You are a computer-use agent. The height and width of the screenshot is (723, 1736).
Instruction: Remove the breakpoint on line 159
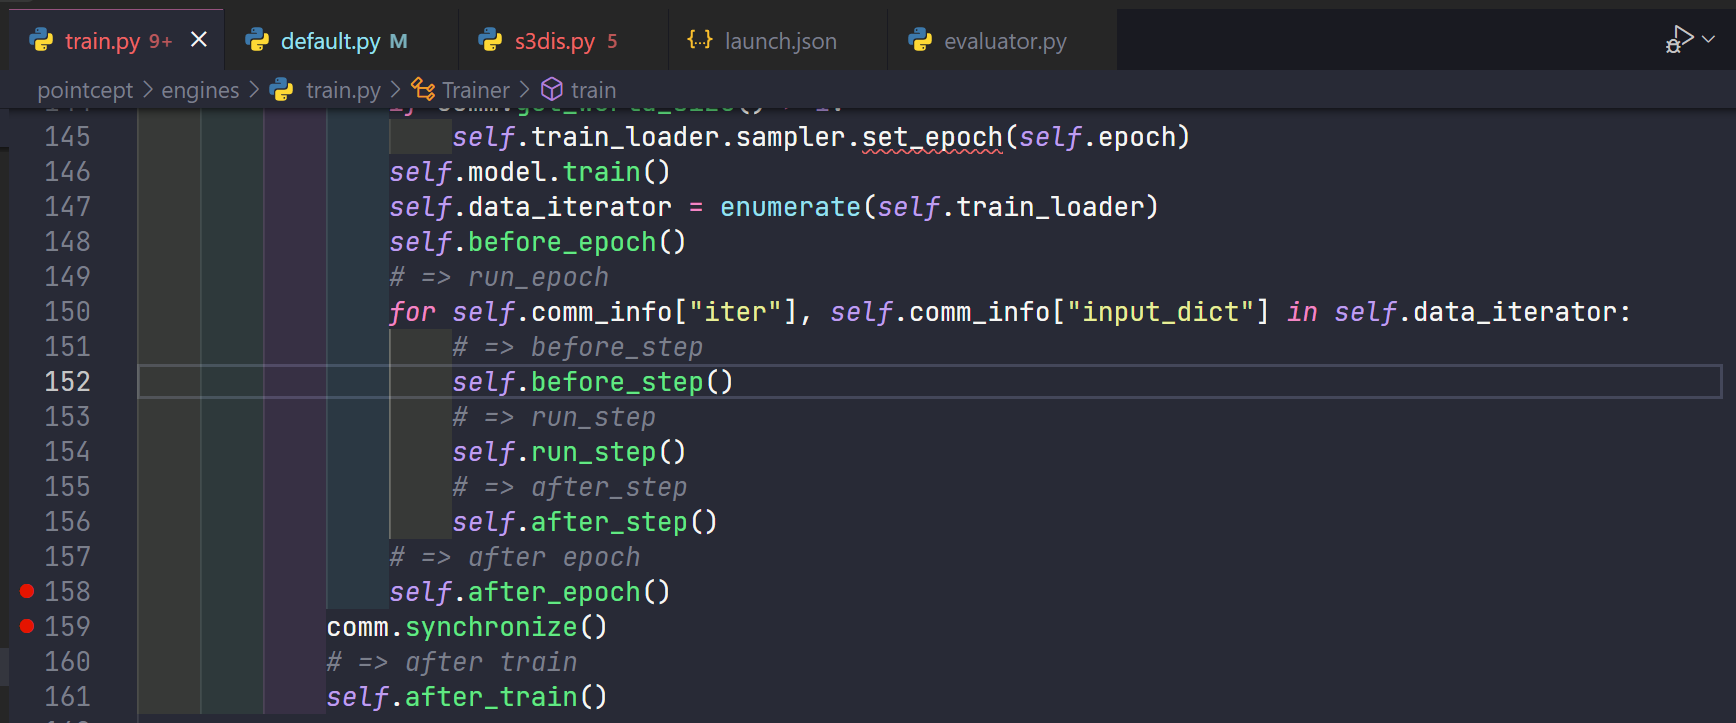(27, 626)
